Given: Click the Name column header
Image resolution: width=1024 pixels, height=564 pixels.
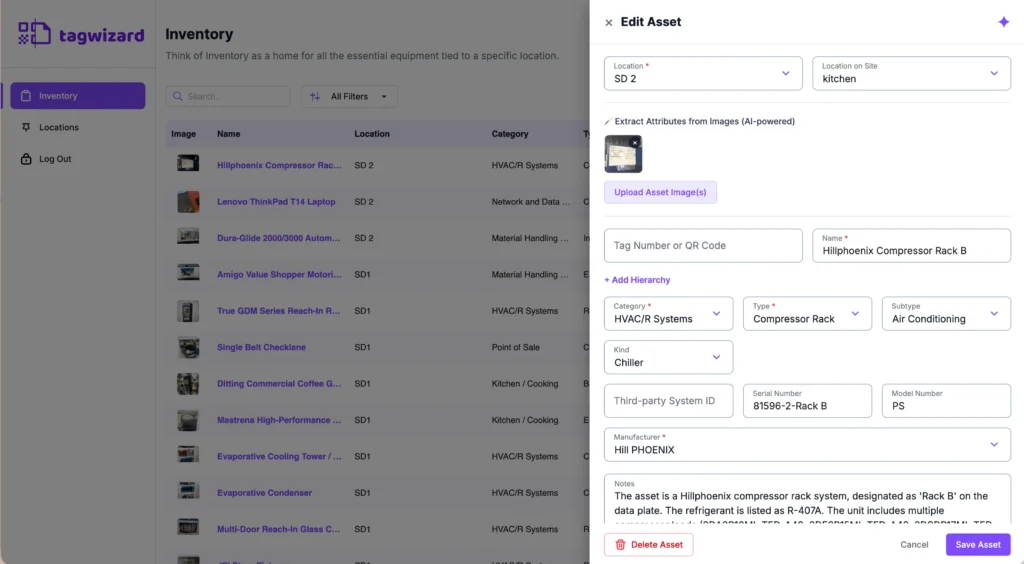Looking at the screenshot, I should 229,134.
